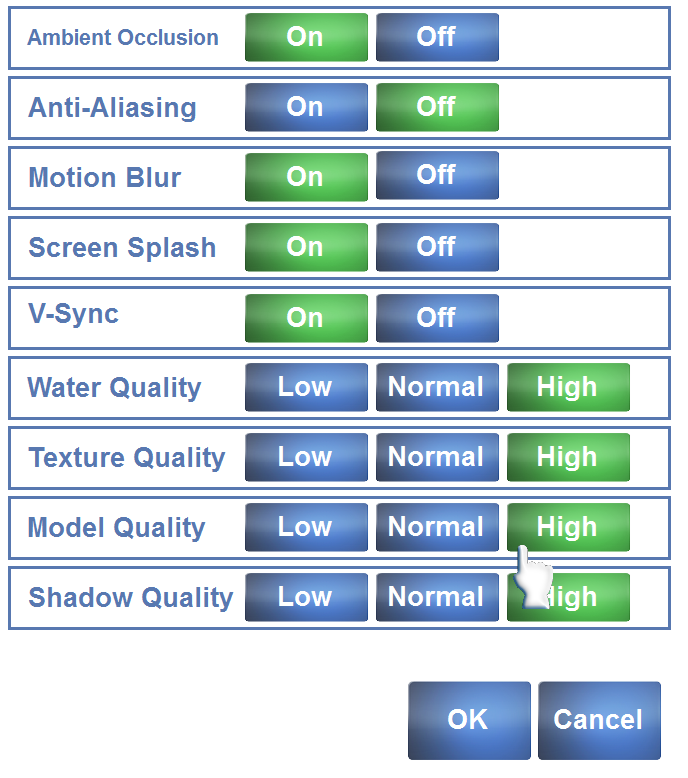The image size is (688, 778).
Task: Set Shadow Quality to Low
Action: point(306,598)
